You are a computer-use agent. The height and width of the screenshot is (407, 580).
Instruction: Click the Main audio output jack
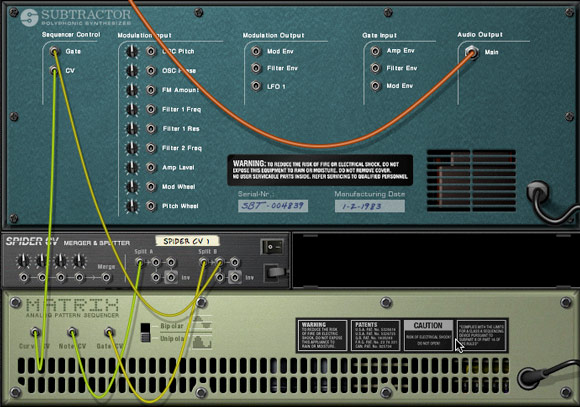point(471,52)
